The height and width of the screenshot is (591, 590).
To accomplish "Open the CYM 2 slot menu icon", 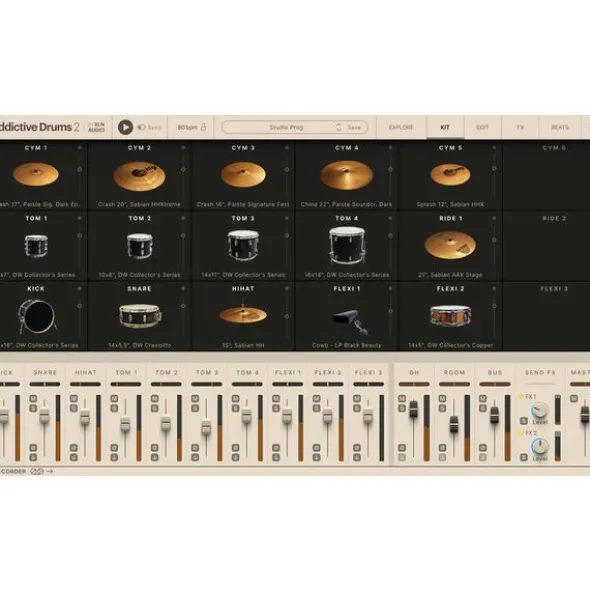I will [183, 148].
